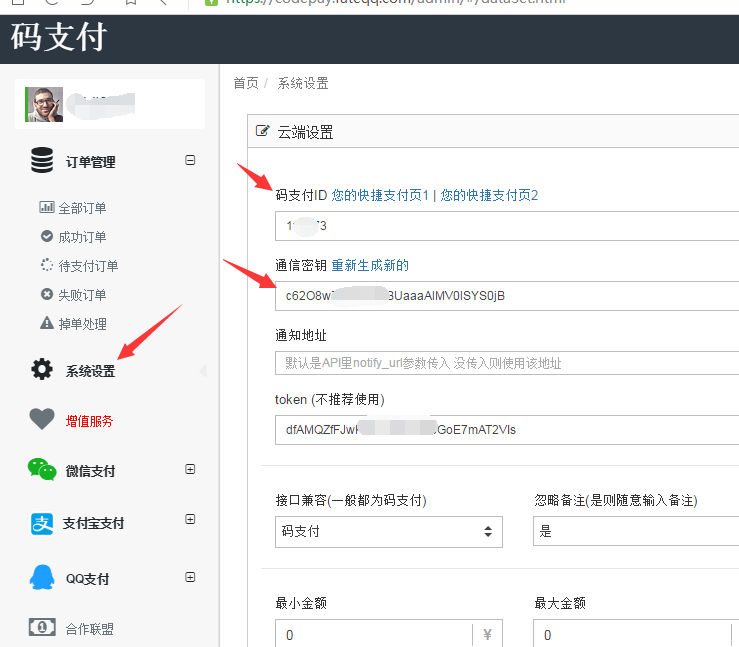Open 掉单处理 page
The height and width of the screenshot is (647, 739).
[x=82, y=324]
